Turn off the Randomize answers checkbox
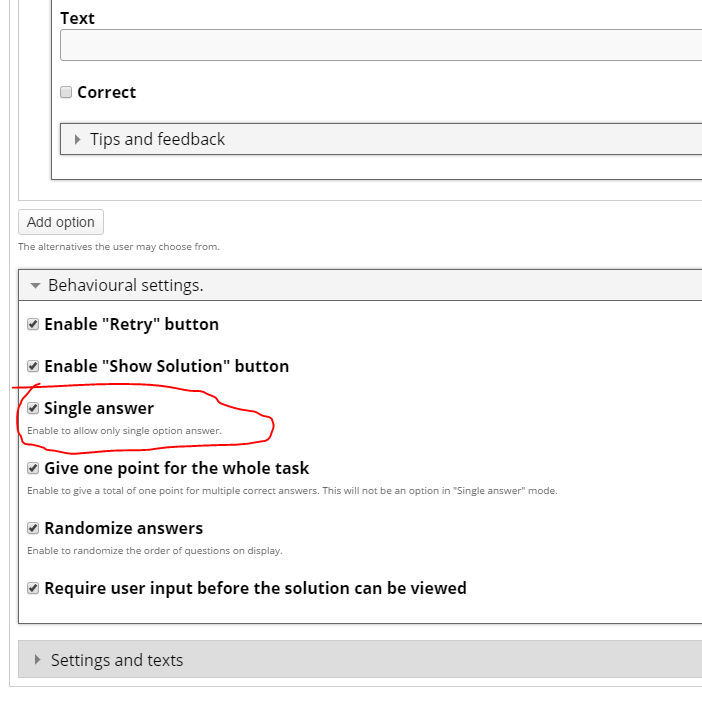Viewport: 702px width, 705px height. click(x=33, y=528)
